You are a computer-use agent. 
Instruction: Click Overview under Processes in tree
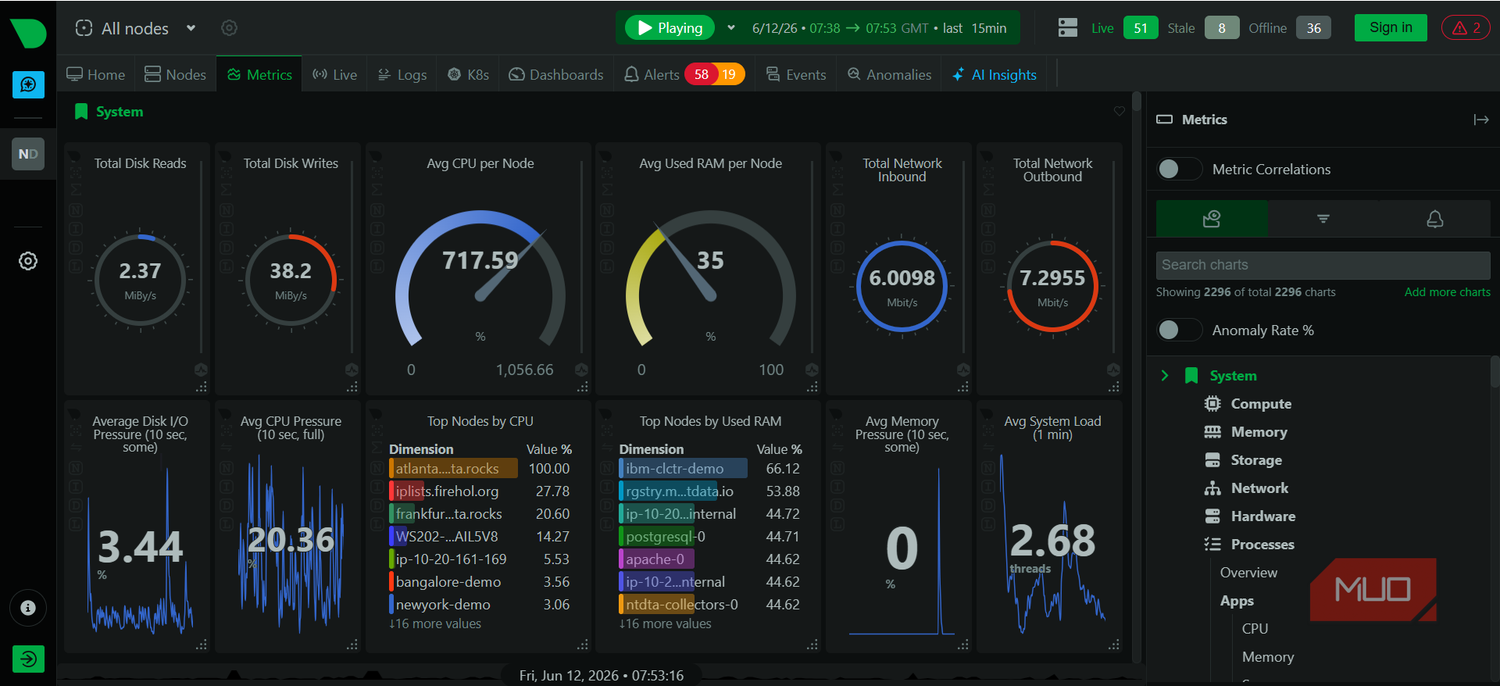pyautogui.click(x=1249, y=573)
